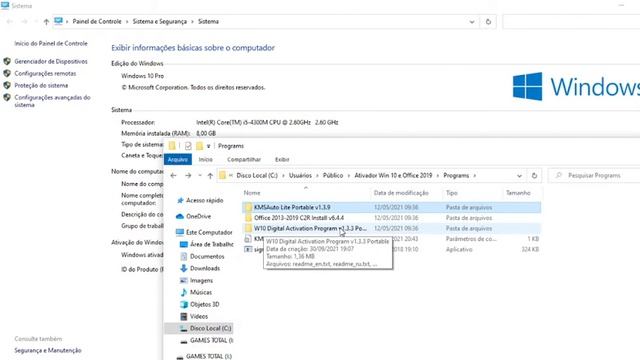Sort files by Data de modificação column
Image resolution: width=640 pixels, height=360 pixels.
click(401, 193)
